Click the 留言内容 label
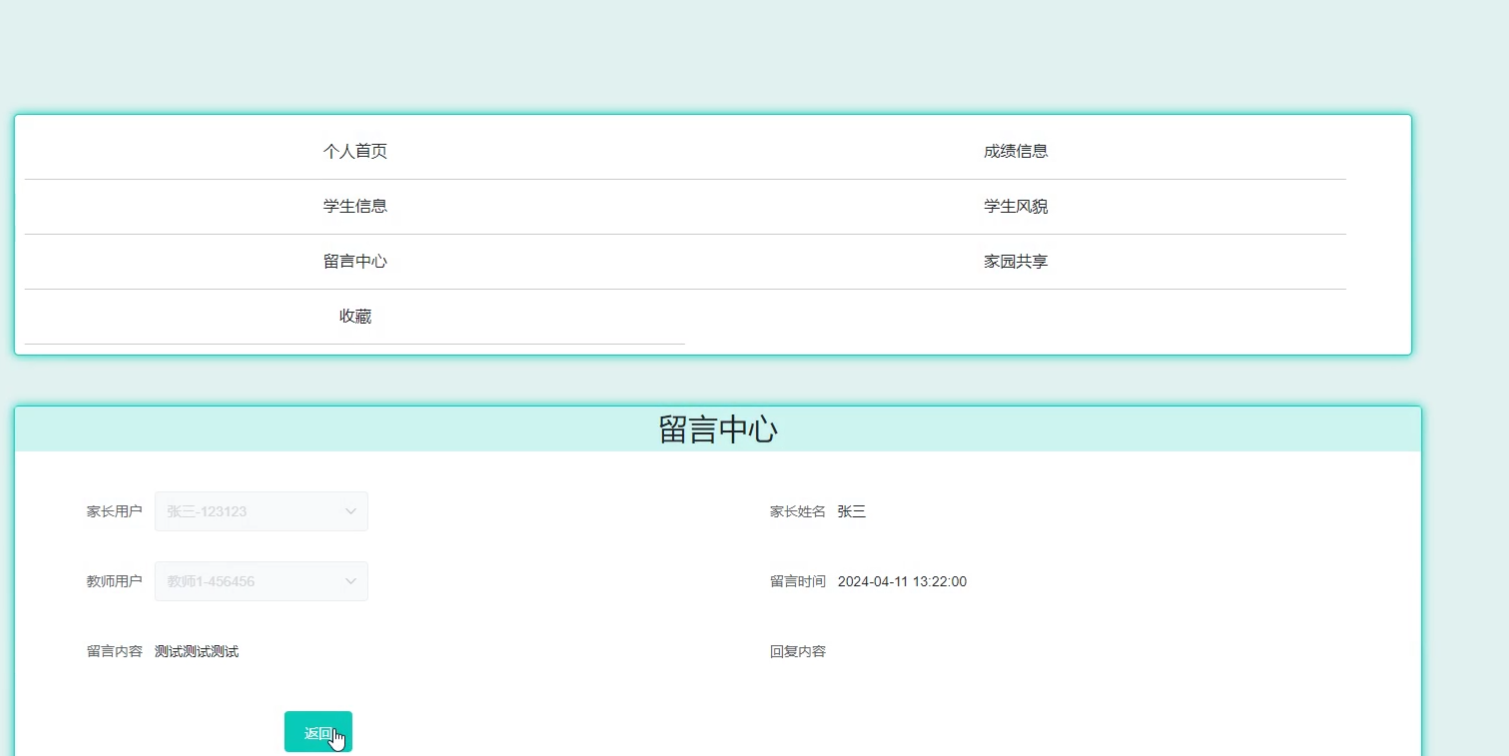The image size is (1509, 756). pos(115,651)
